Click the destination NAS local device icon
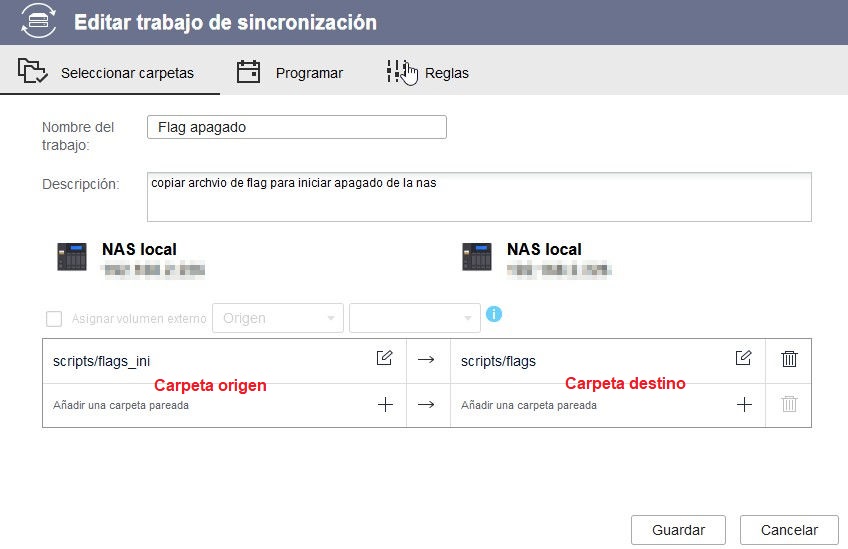Image resolution: width=848 pixels, height=549 pixels. click(x=477, y=257)
